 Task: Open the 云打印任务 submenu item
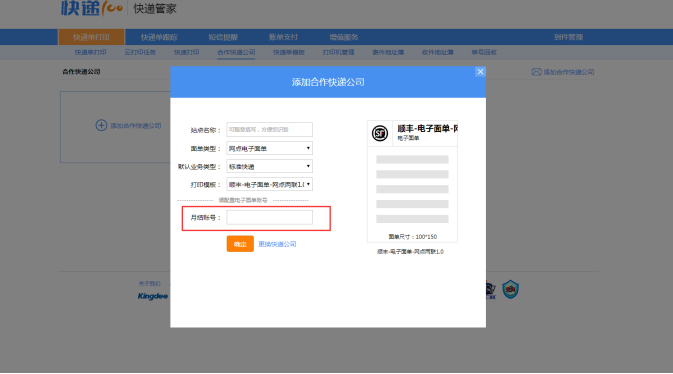pyautogui.click(x=140, y=52)
